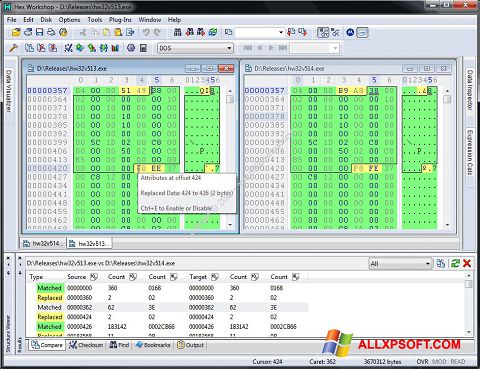Toggle the Source column hex display icon
480x369 pixels.
click(x=94, y=277)
